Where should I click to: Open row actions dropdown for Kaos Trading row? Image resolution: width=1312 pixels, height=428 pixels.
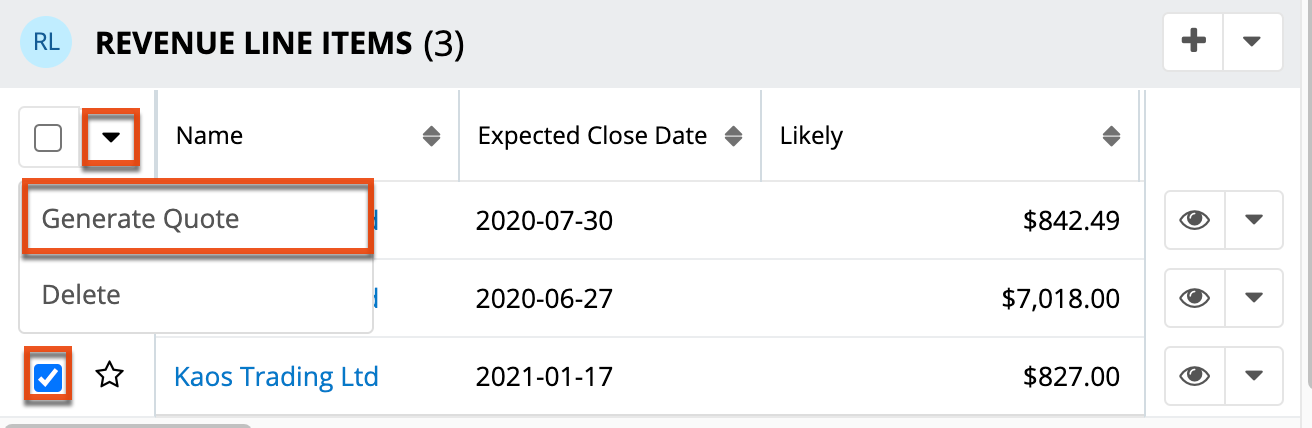(x=1252, y=376)
